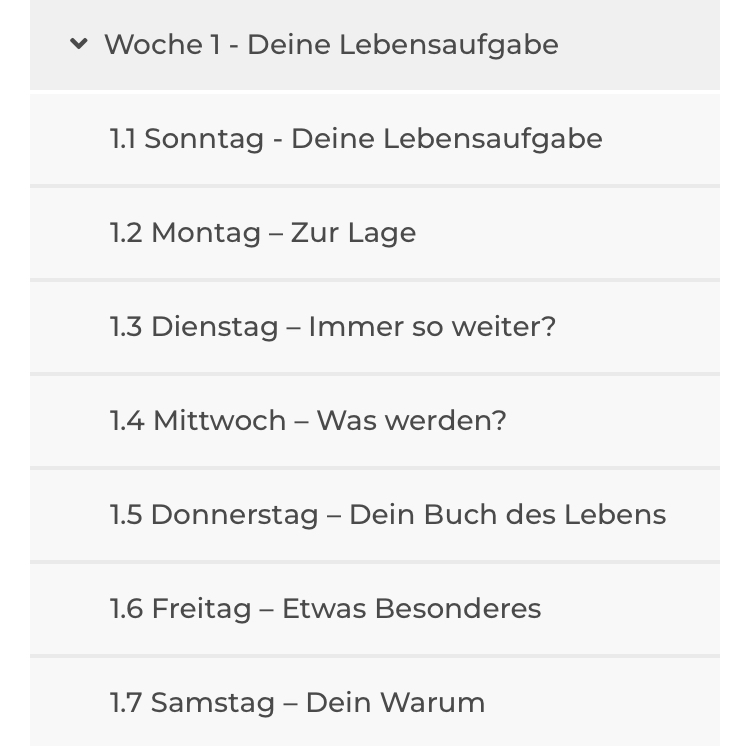Click the Woche 1 - Deine Lebensaufgabe heading
Viewport: 750px width, 746px height.
(x=331, y=44)
